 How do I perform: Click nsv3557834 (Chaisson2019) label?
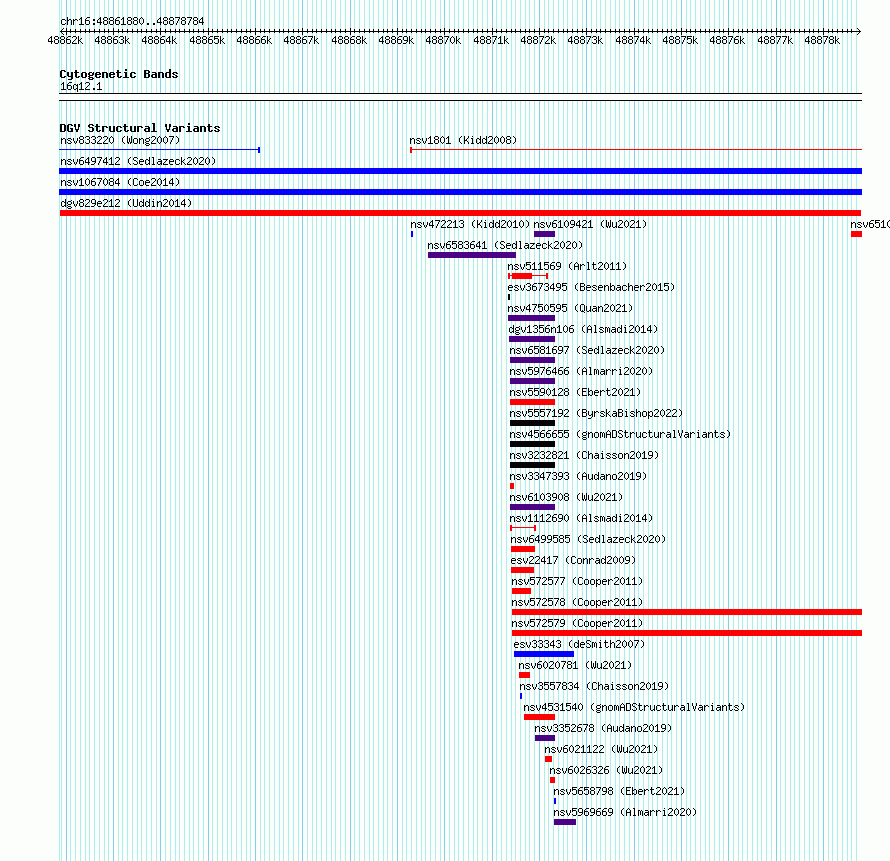(594, 686)
